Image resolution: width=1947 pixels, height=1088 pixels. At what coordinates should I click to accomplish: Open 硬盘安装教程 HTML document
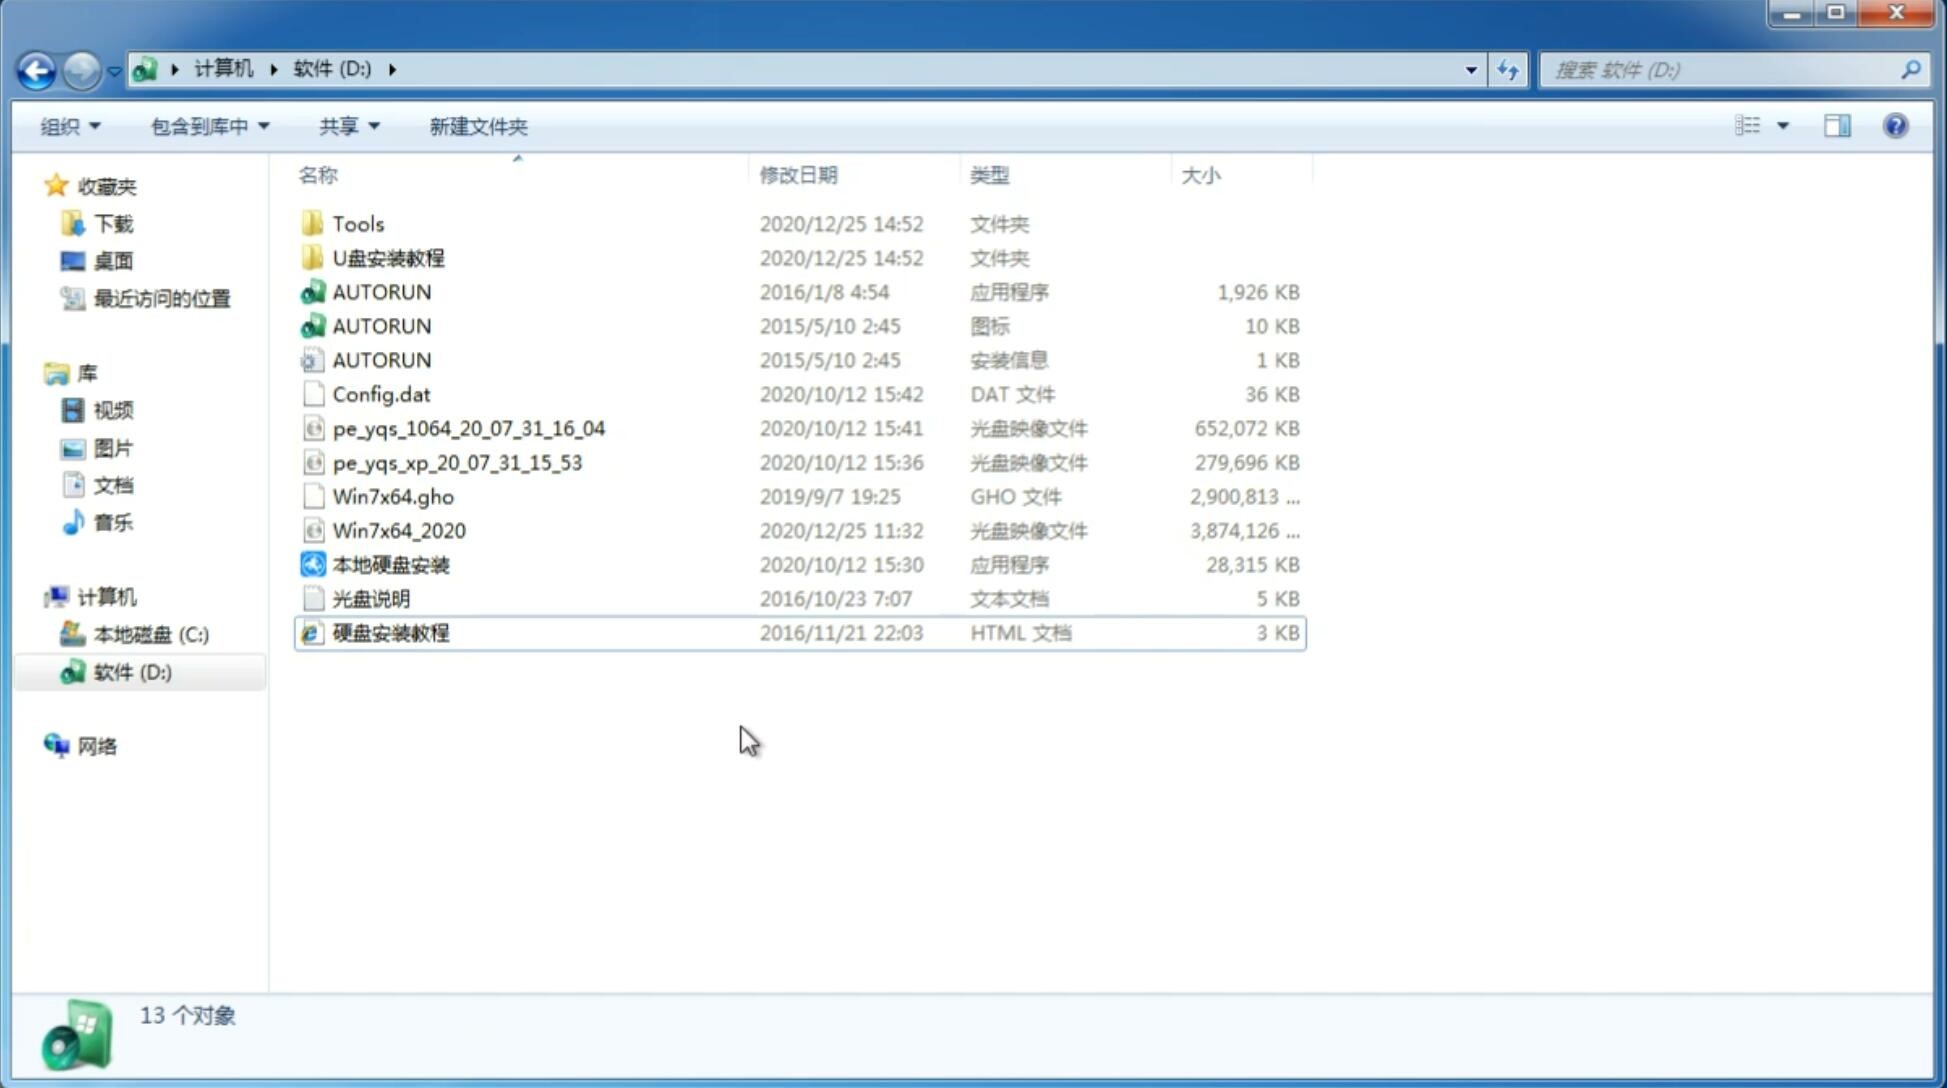point(389,632)
